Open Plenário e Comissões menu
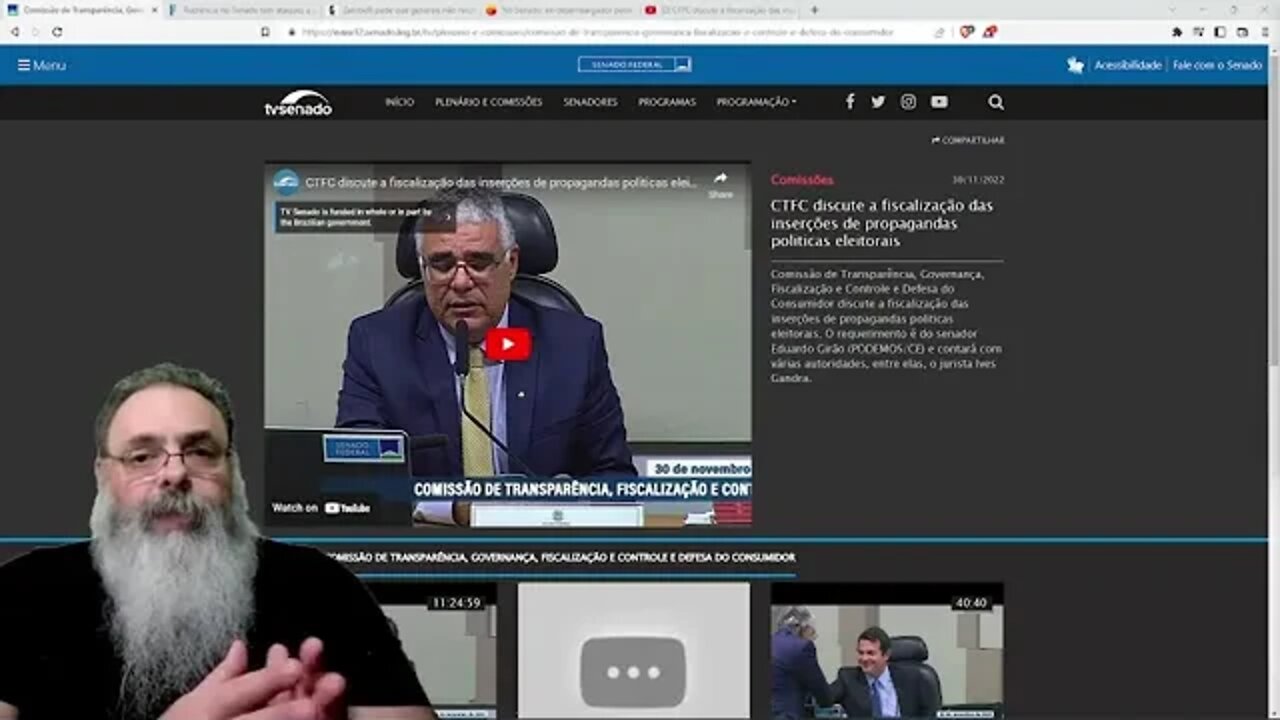The image size is (1280, 720). (x=488, y=102)
